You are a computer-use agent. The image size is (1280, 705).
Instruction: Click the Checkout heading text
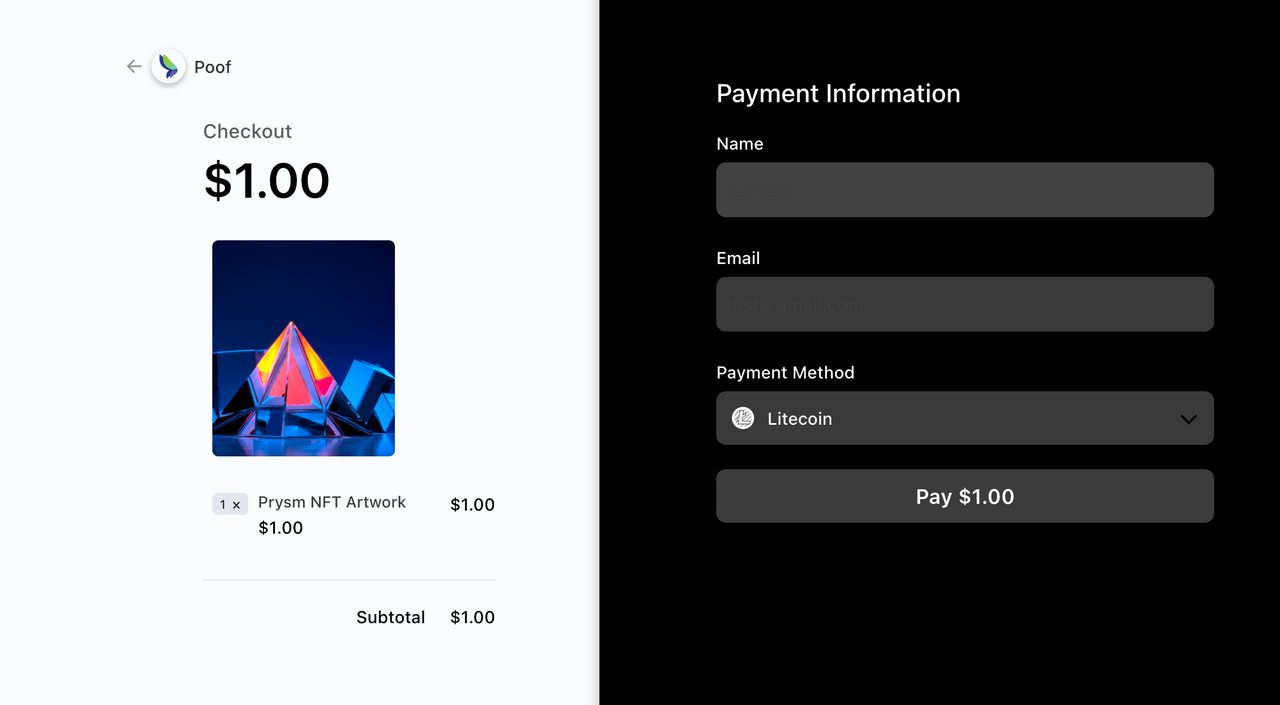tap(247, 131)
